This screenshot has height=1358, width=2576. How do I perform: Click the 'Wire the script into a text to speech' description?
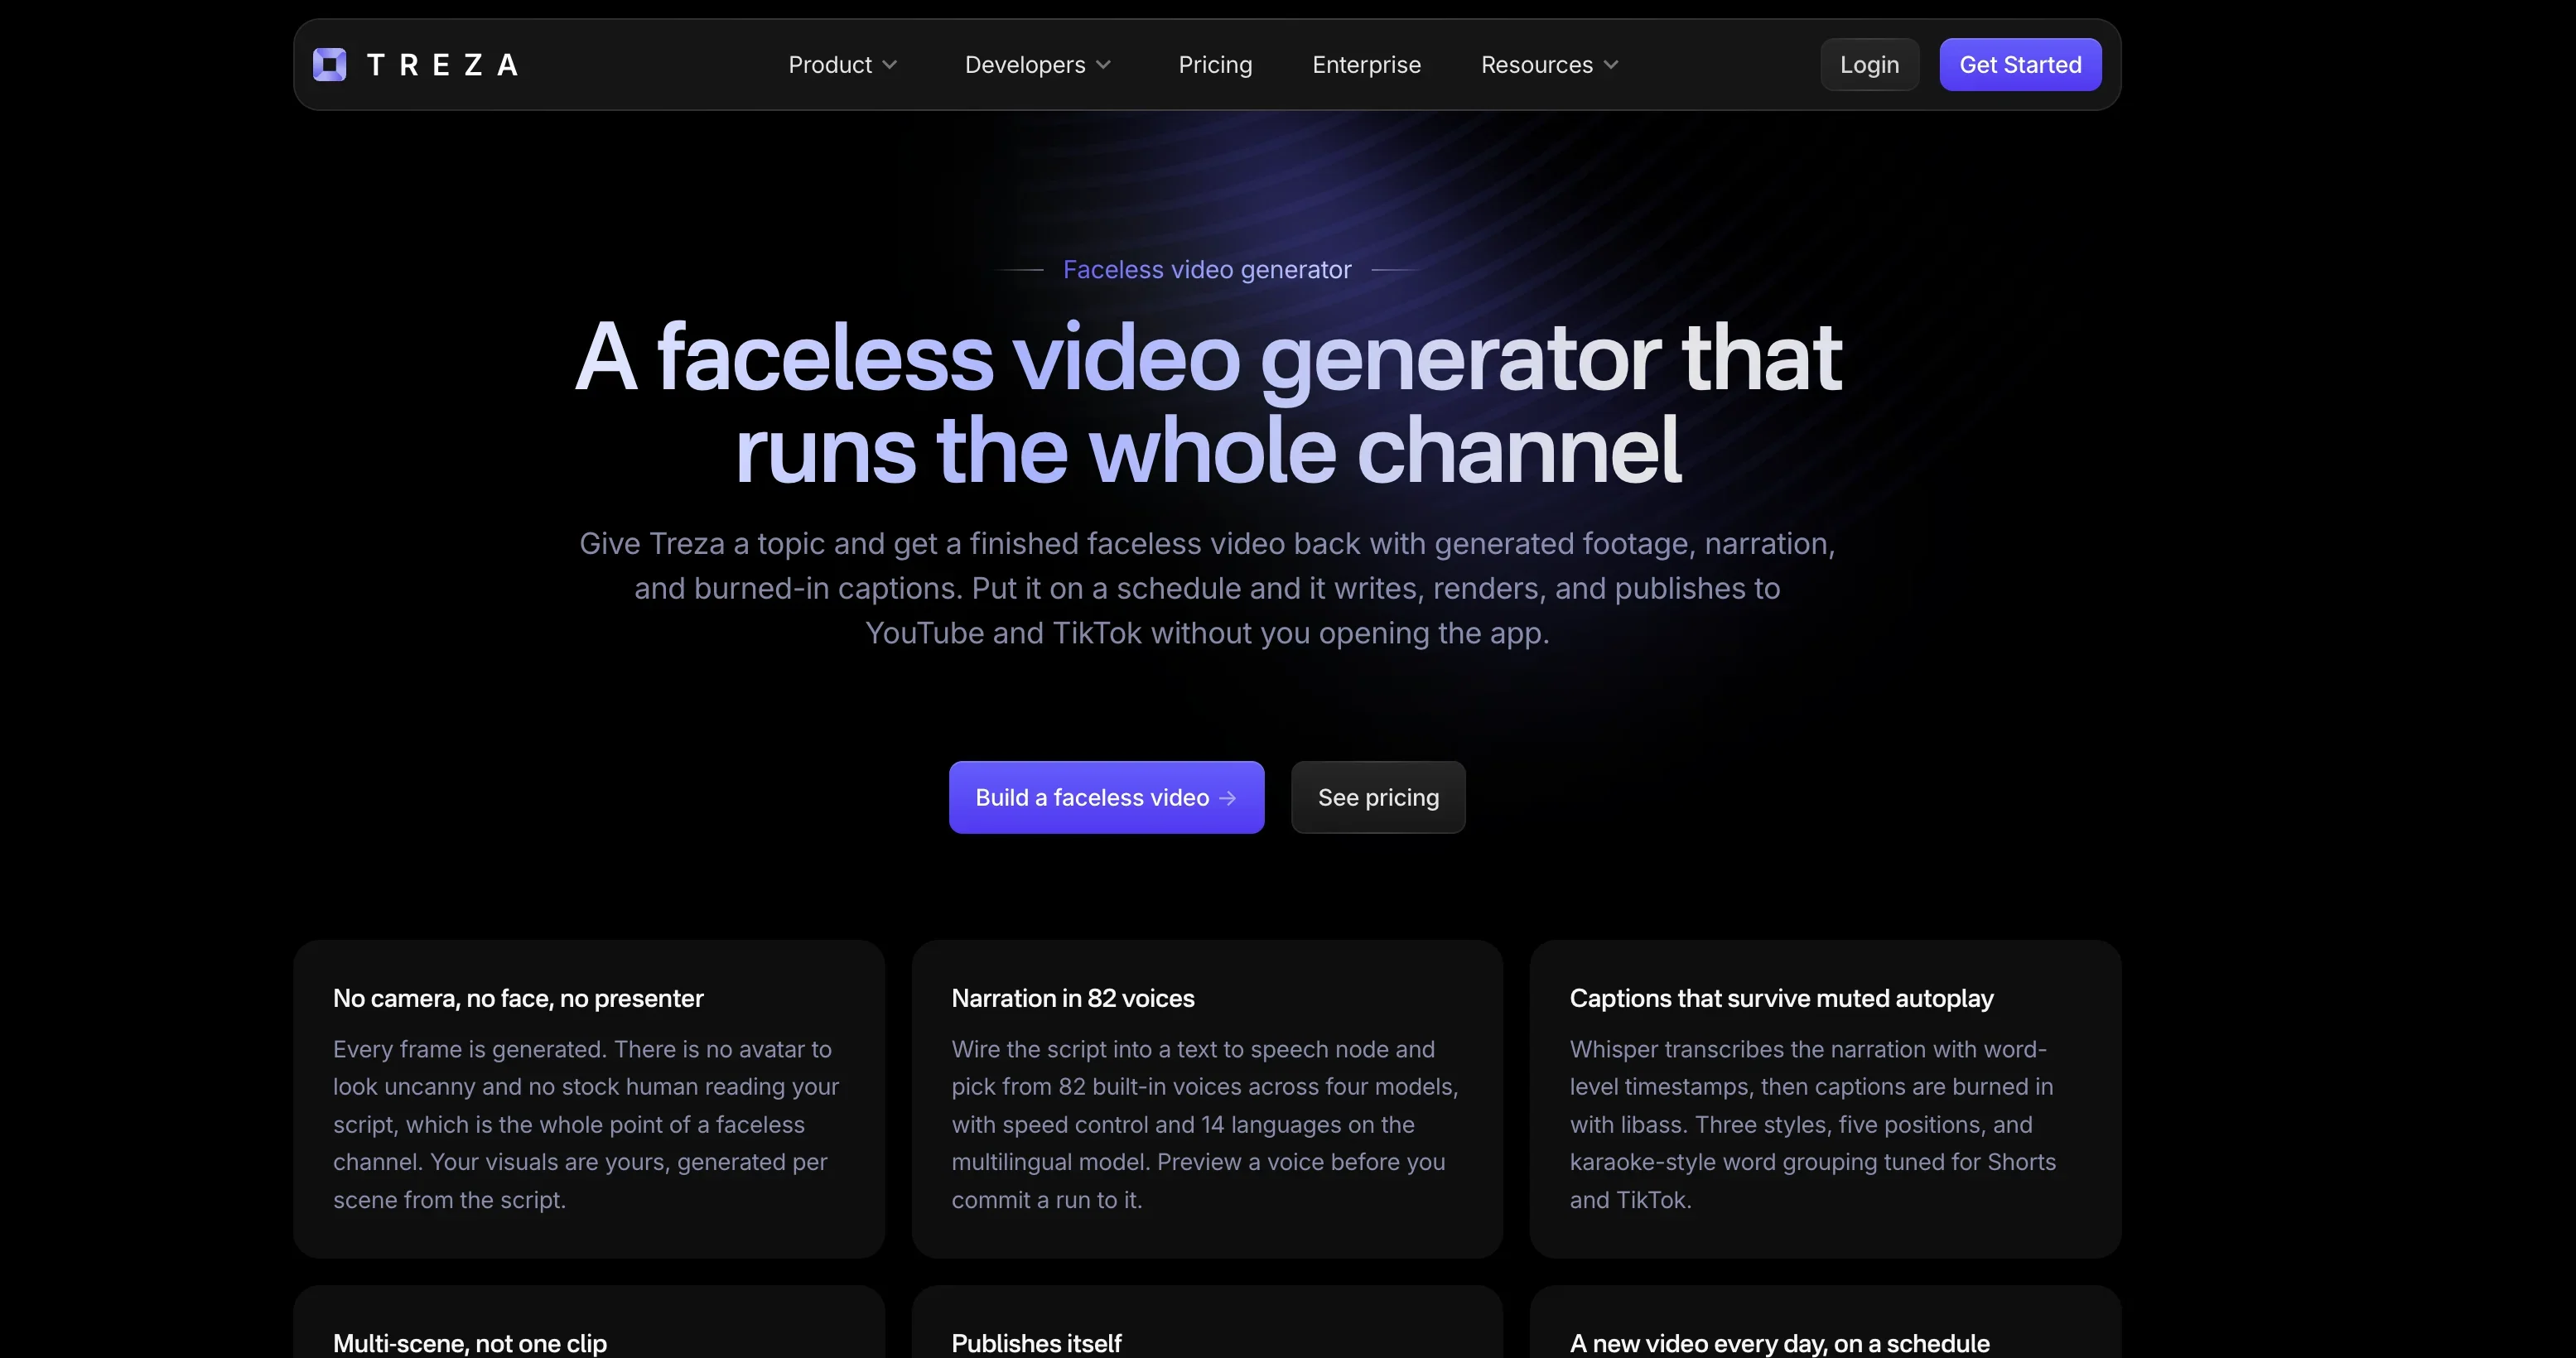coord(1205,1124)
